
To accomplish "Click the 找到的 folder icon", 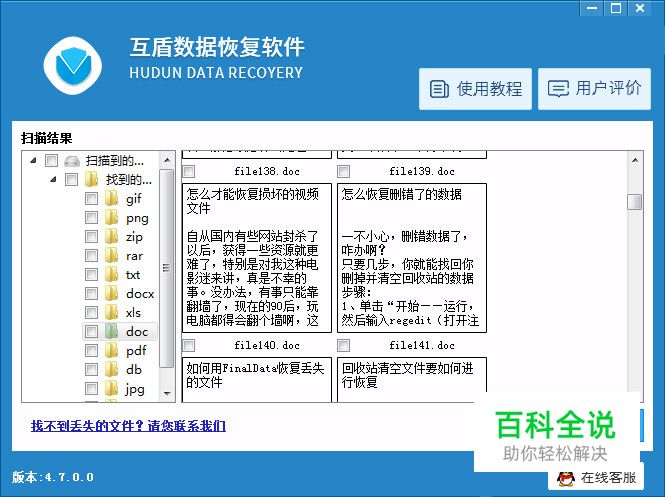I will coord(91,179).
